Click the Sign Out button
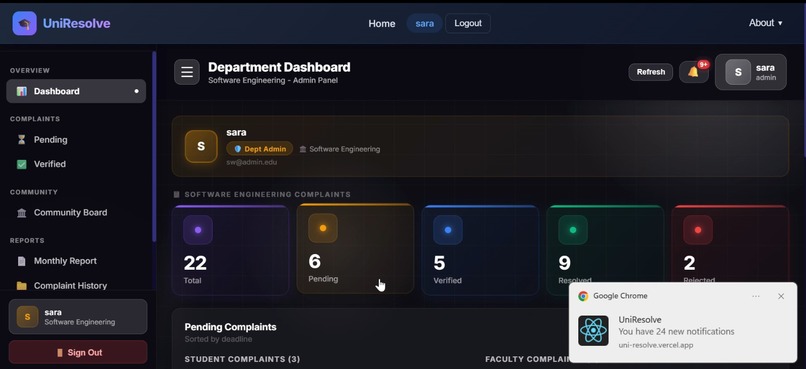The width and height of the screenshot is (806, 369). point(78,353)
